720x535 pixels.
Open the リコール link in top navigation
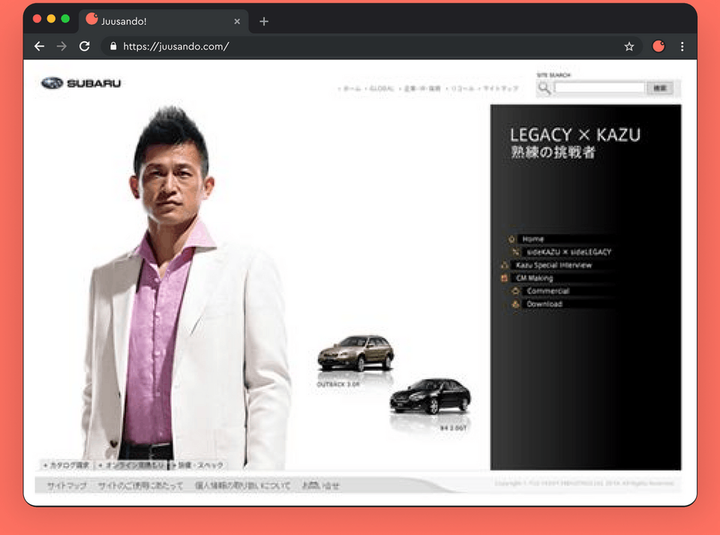462,89
